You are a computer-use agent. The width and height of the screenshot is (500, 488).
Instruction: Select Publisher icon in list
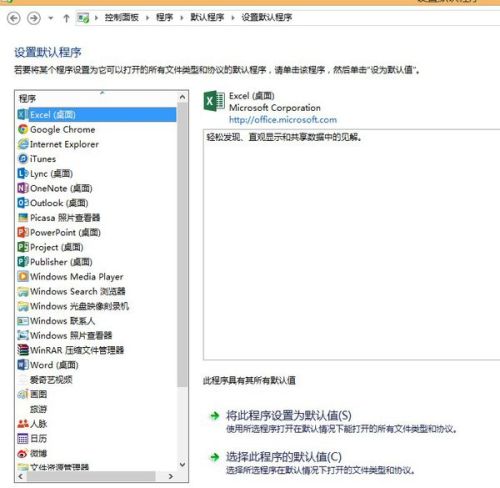coord(23,262)
